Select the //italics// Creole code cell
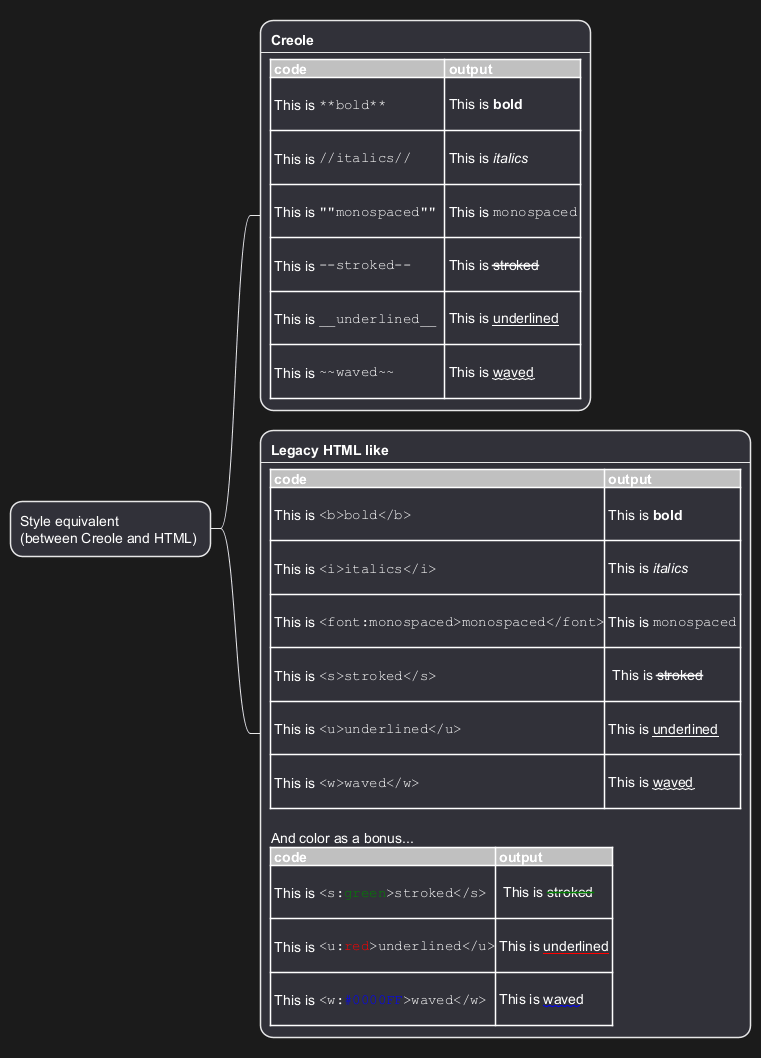The height and width of the screenshot is (1058, 761). click(357, 159)
